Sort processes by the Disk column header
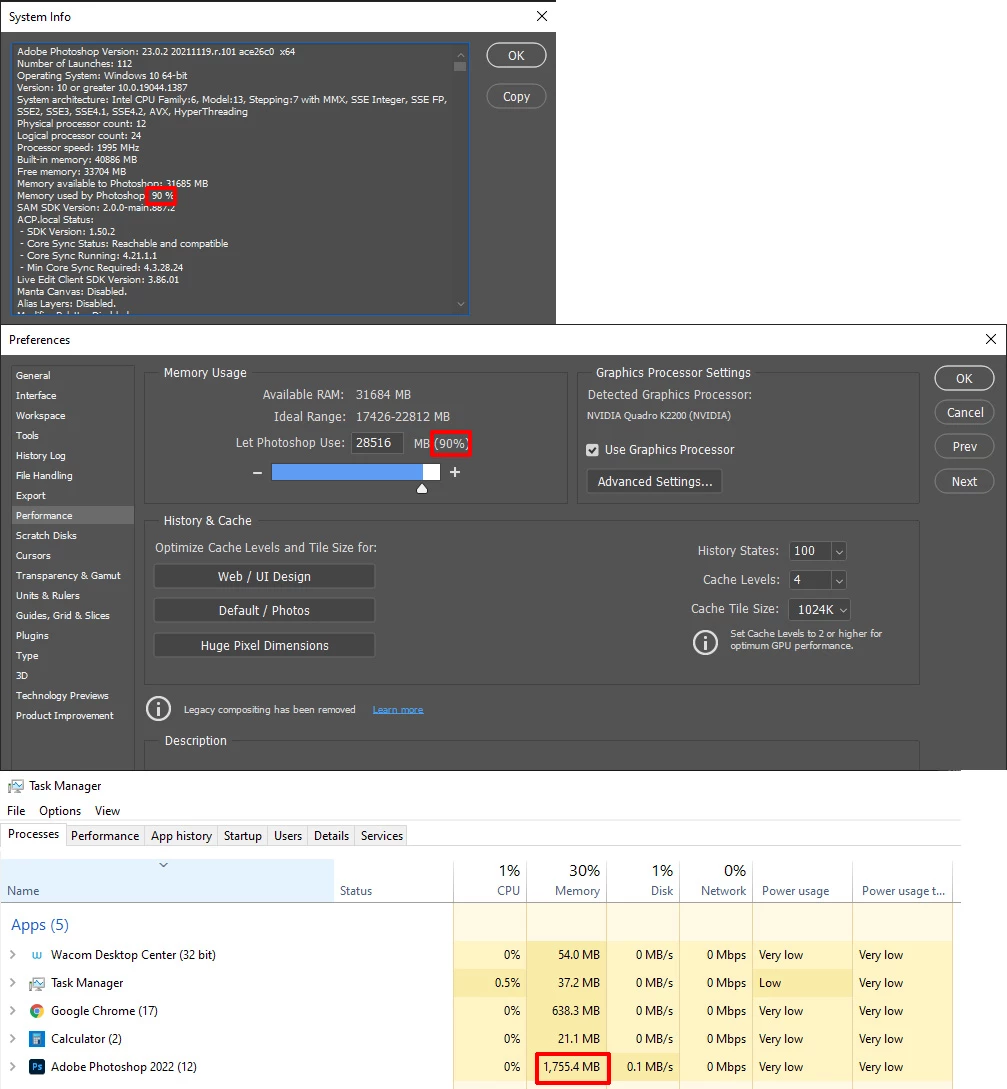Image resolution: width=1007 pixels, height=1089 pixels. click(643, 881)
